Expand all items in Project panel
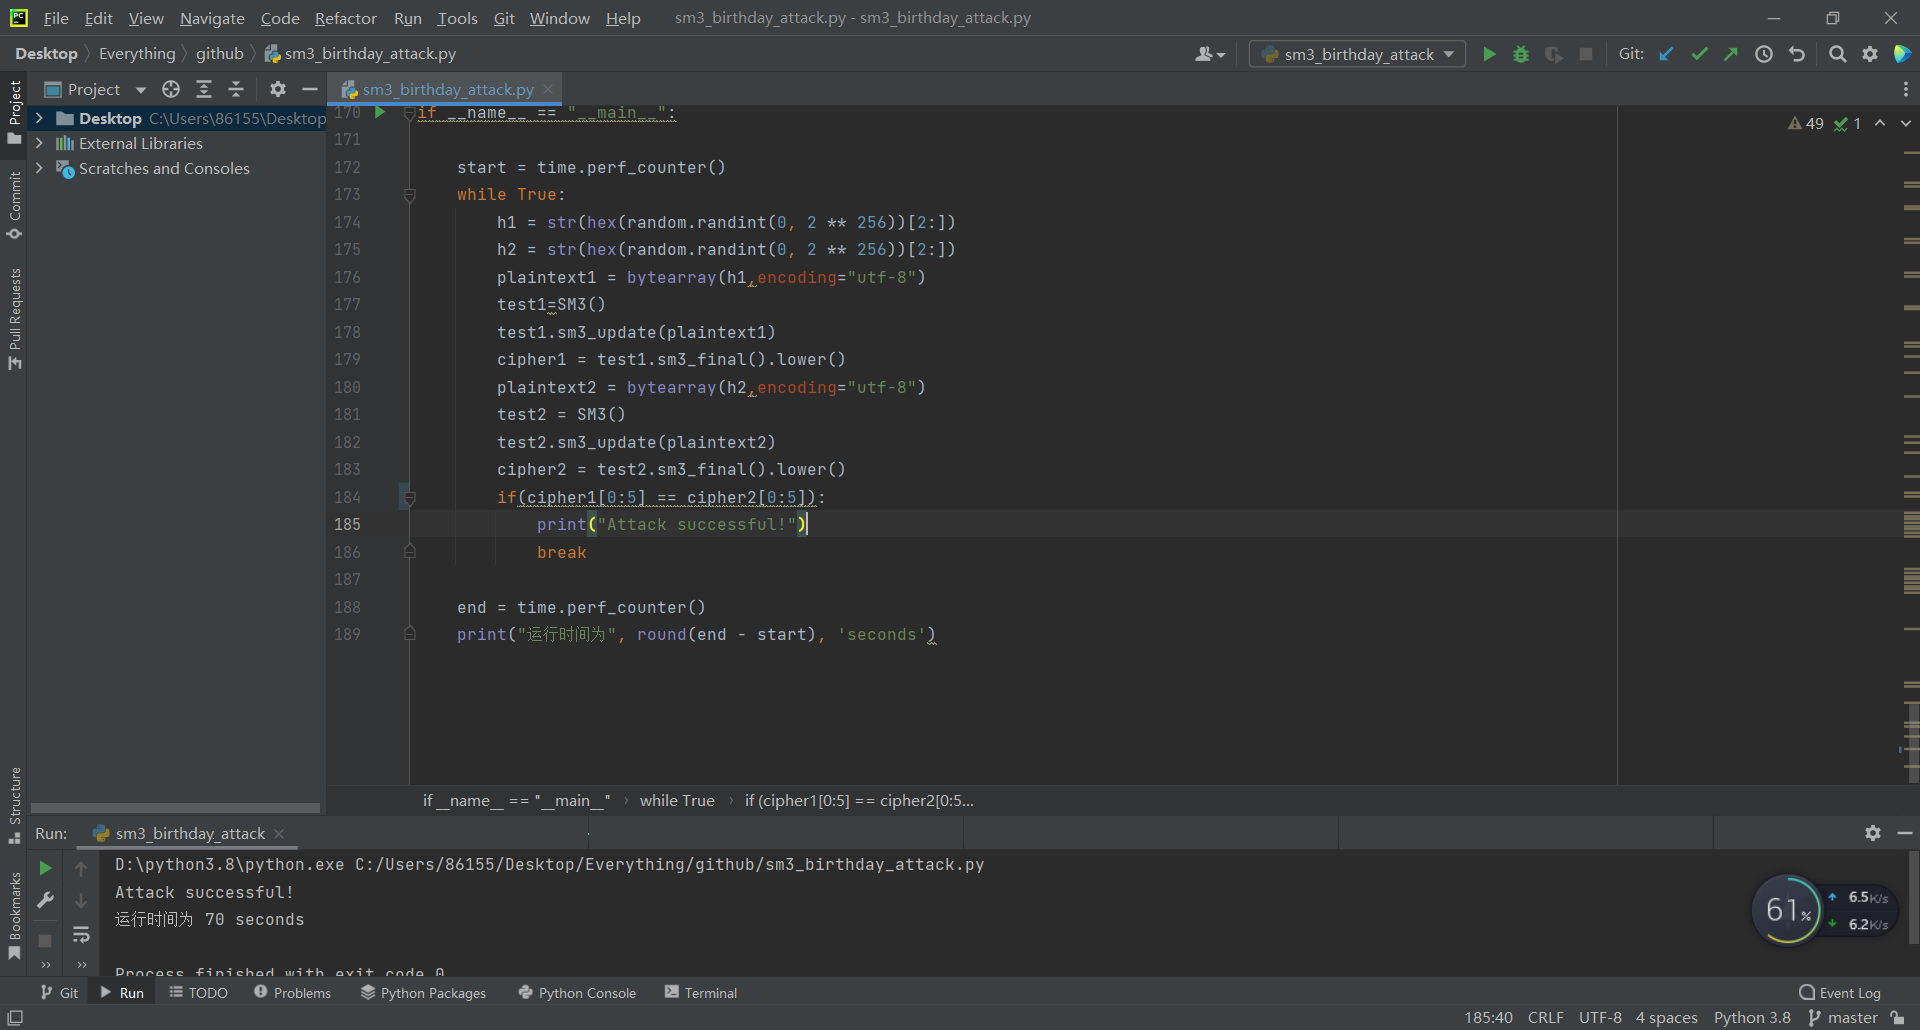This screenshot has width=1920, height=1030. pos(204,89)
